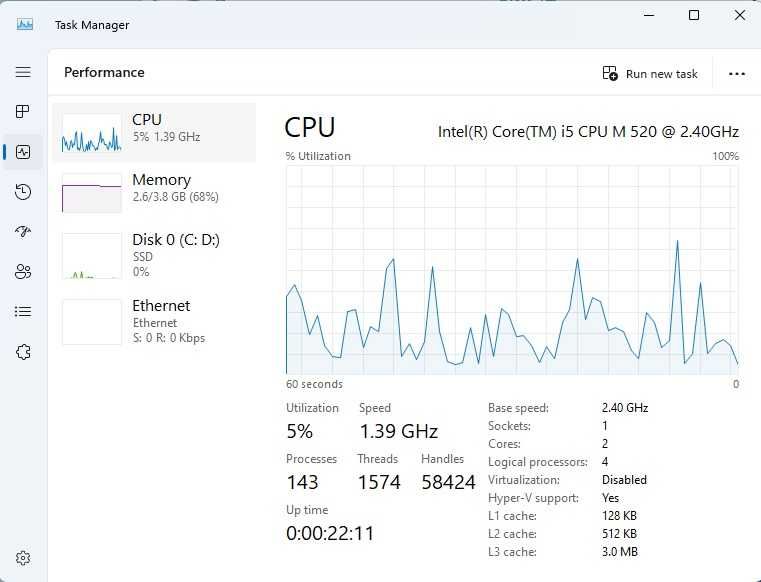The width and height of the screenshot is (761, 582).
Task: Show the Details page icon
Action: (23, 312)
